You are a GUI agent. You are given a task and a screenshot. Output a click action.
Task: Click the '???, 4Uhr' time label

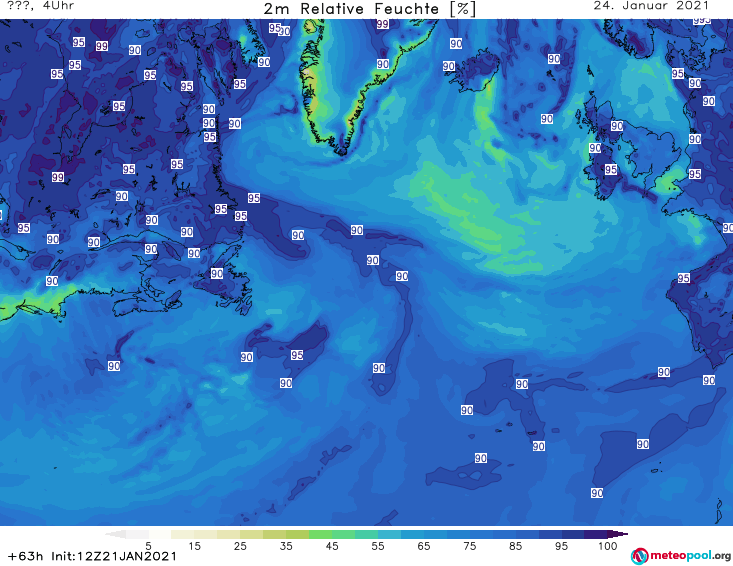point(40,6)
